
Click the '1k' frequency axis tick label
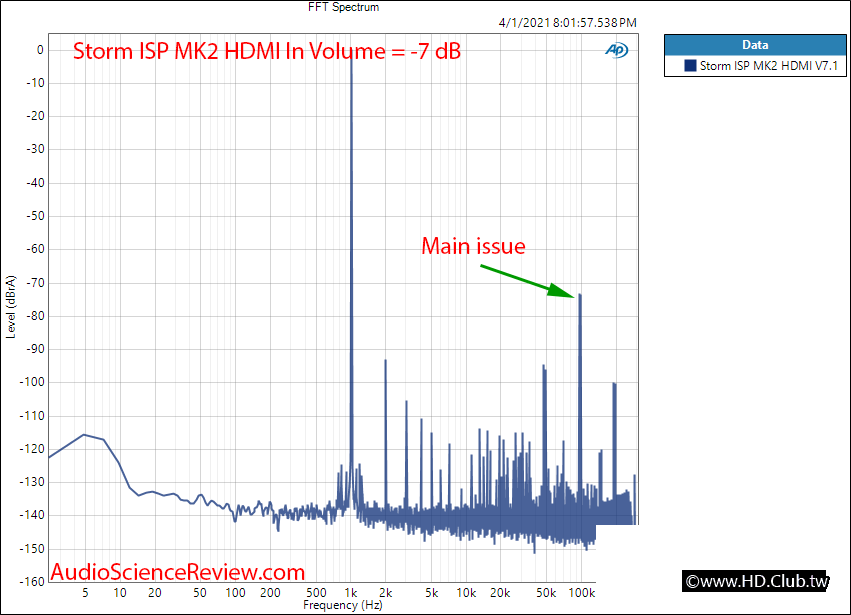351,593
